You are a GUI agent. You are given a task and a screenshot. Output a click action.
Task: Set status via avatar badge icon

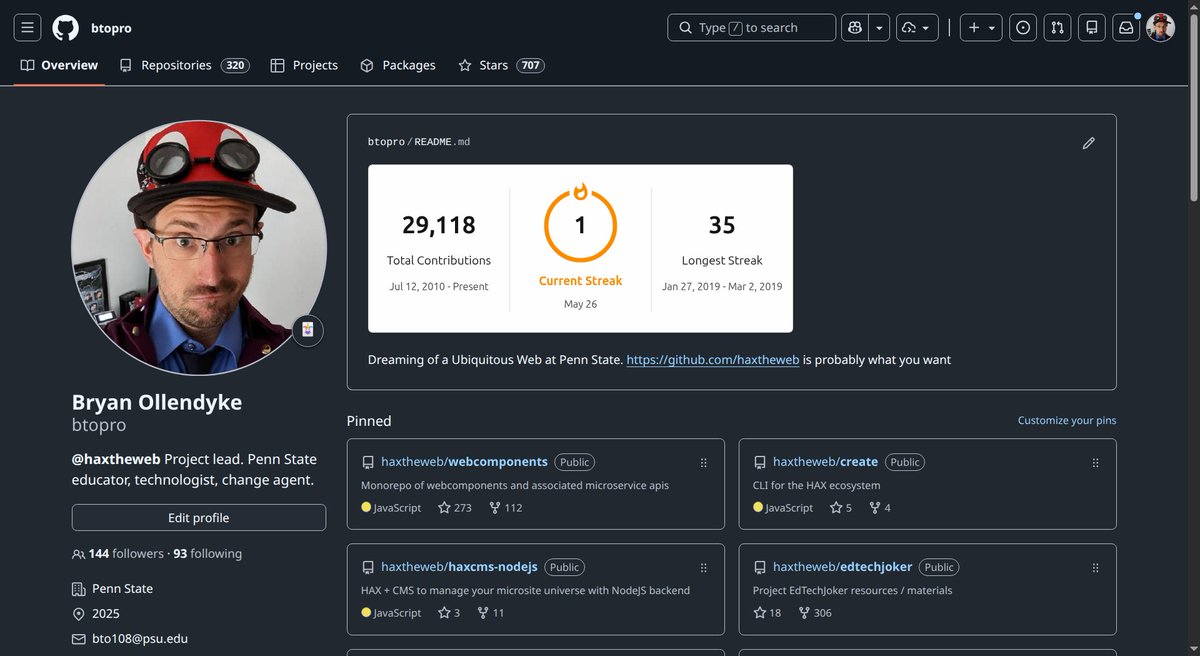coord(308,330)
